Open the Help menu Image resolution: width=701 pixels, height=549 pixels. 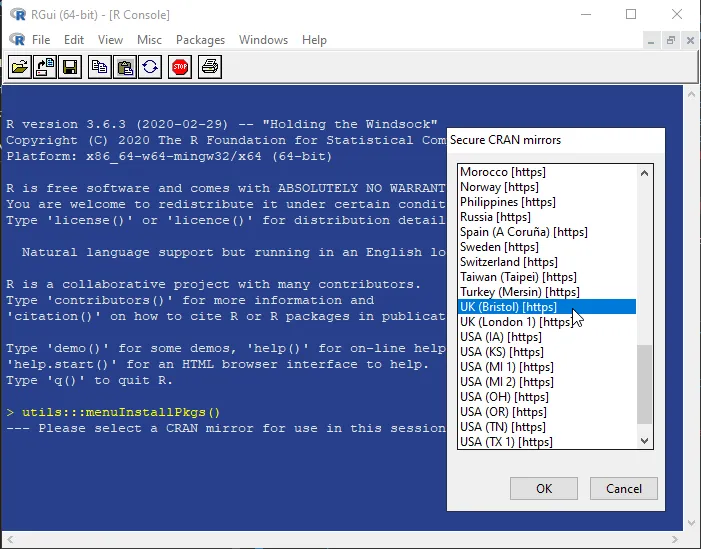tap(314, 40)
